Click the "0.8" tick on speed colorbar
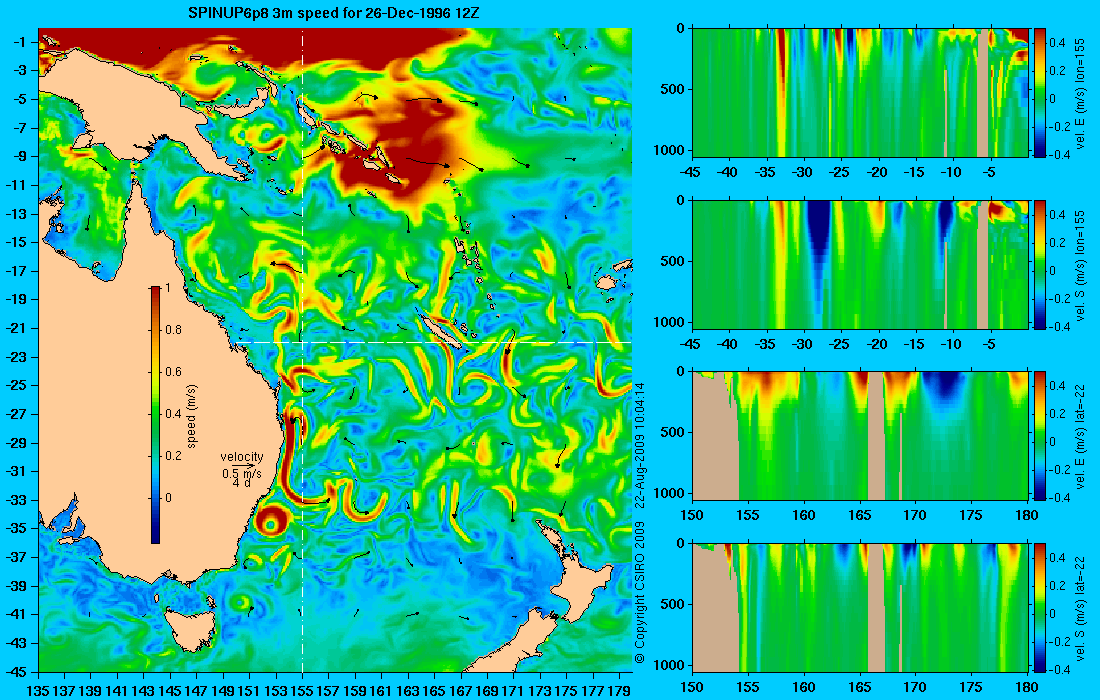The width and height of the screenshot is (1100, 700). (173, 330)
